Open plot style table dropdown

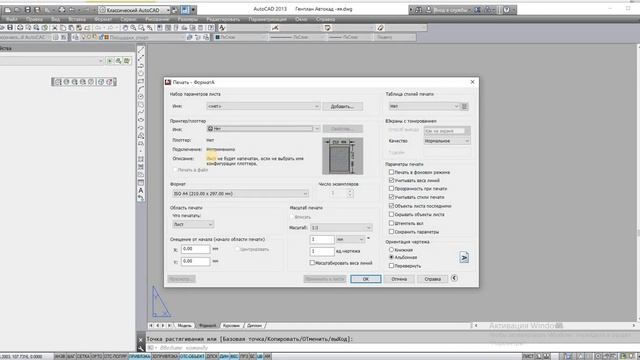pyautogui.click(x=424, y=106)
